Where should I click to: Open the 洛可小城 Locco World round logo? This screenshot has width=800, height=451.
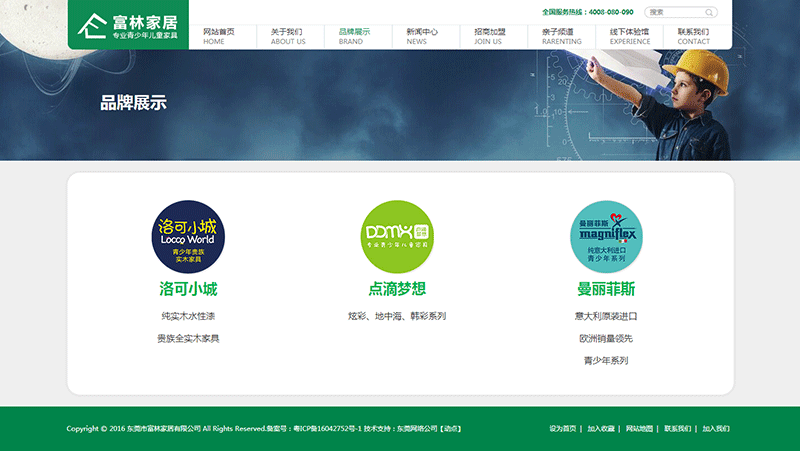click(x=188, y=237)
